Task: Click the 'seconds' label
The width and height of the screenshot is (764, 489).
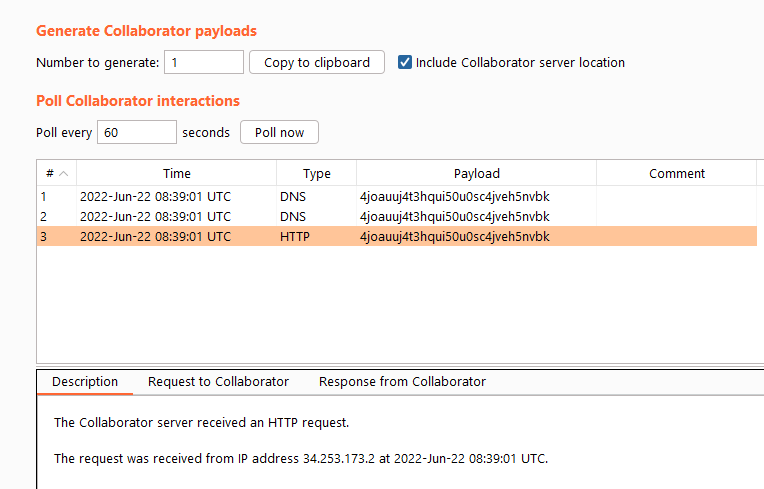Action: [206, 132]
